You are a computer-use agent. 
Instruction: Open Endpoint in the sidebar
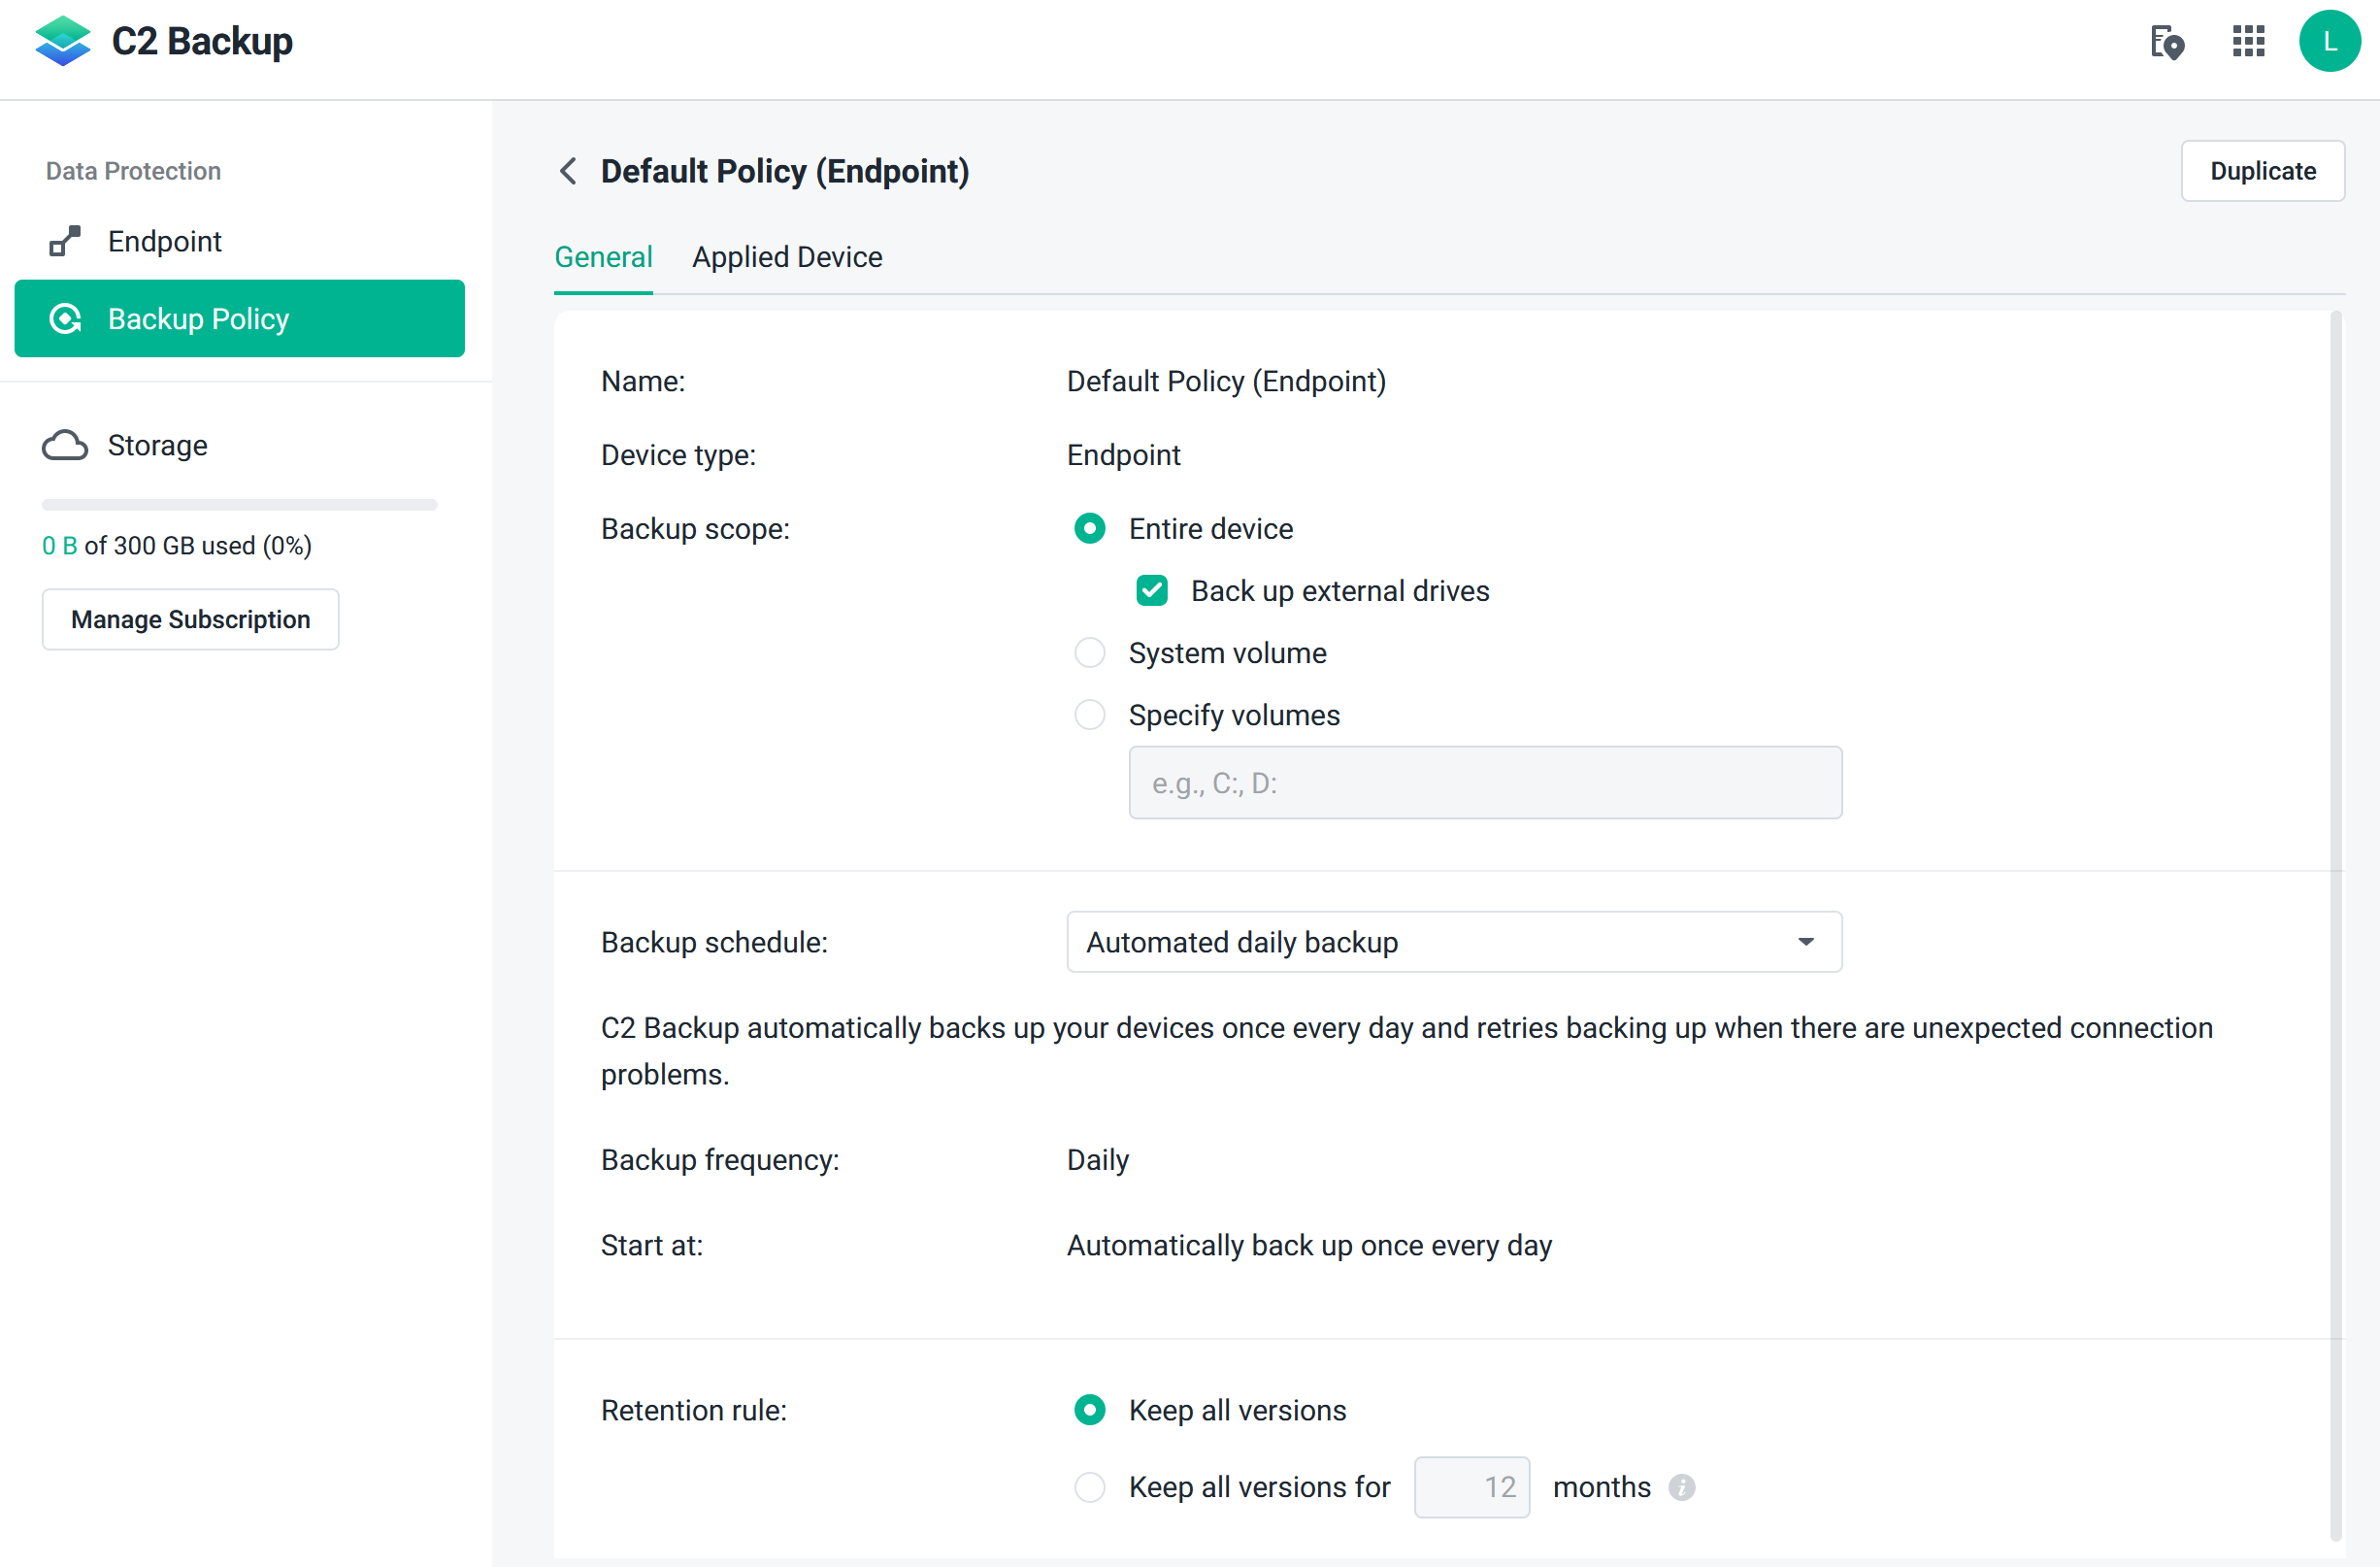[x=239, y=241]
